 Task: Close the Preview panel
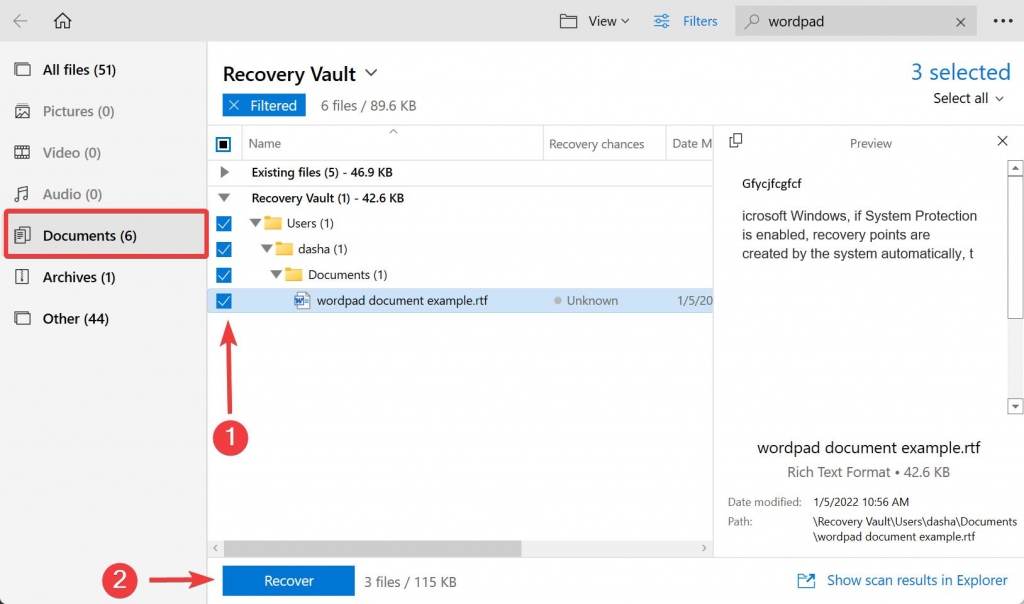(x=1002, y=141)
